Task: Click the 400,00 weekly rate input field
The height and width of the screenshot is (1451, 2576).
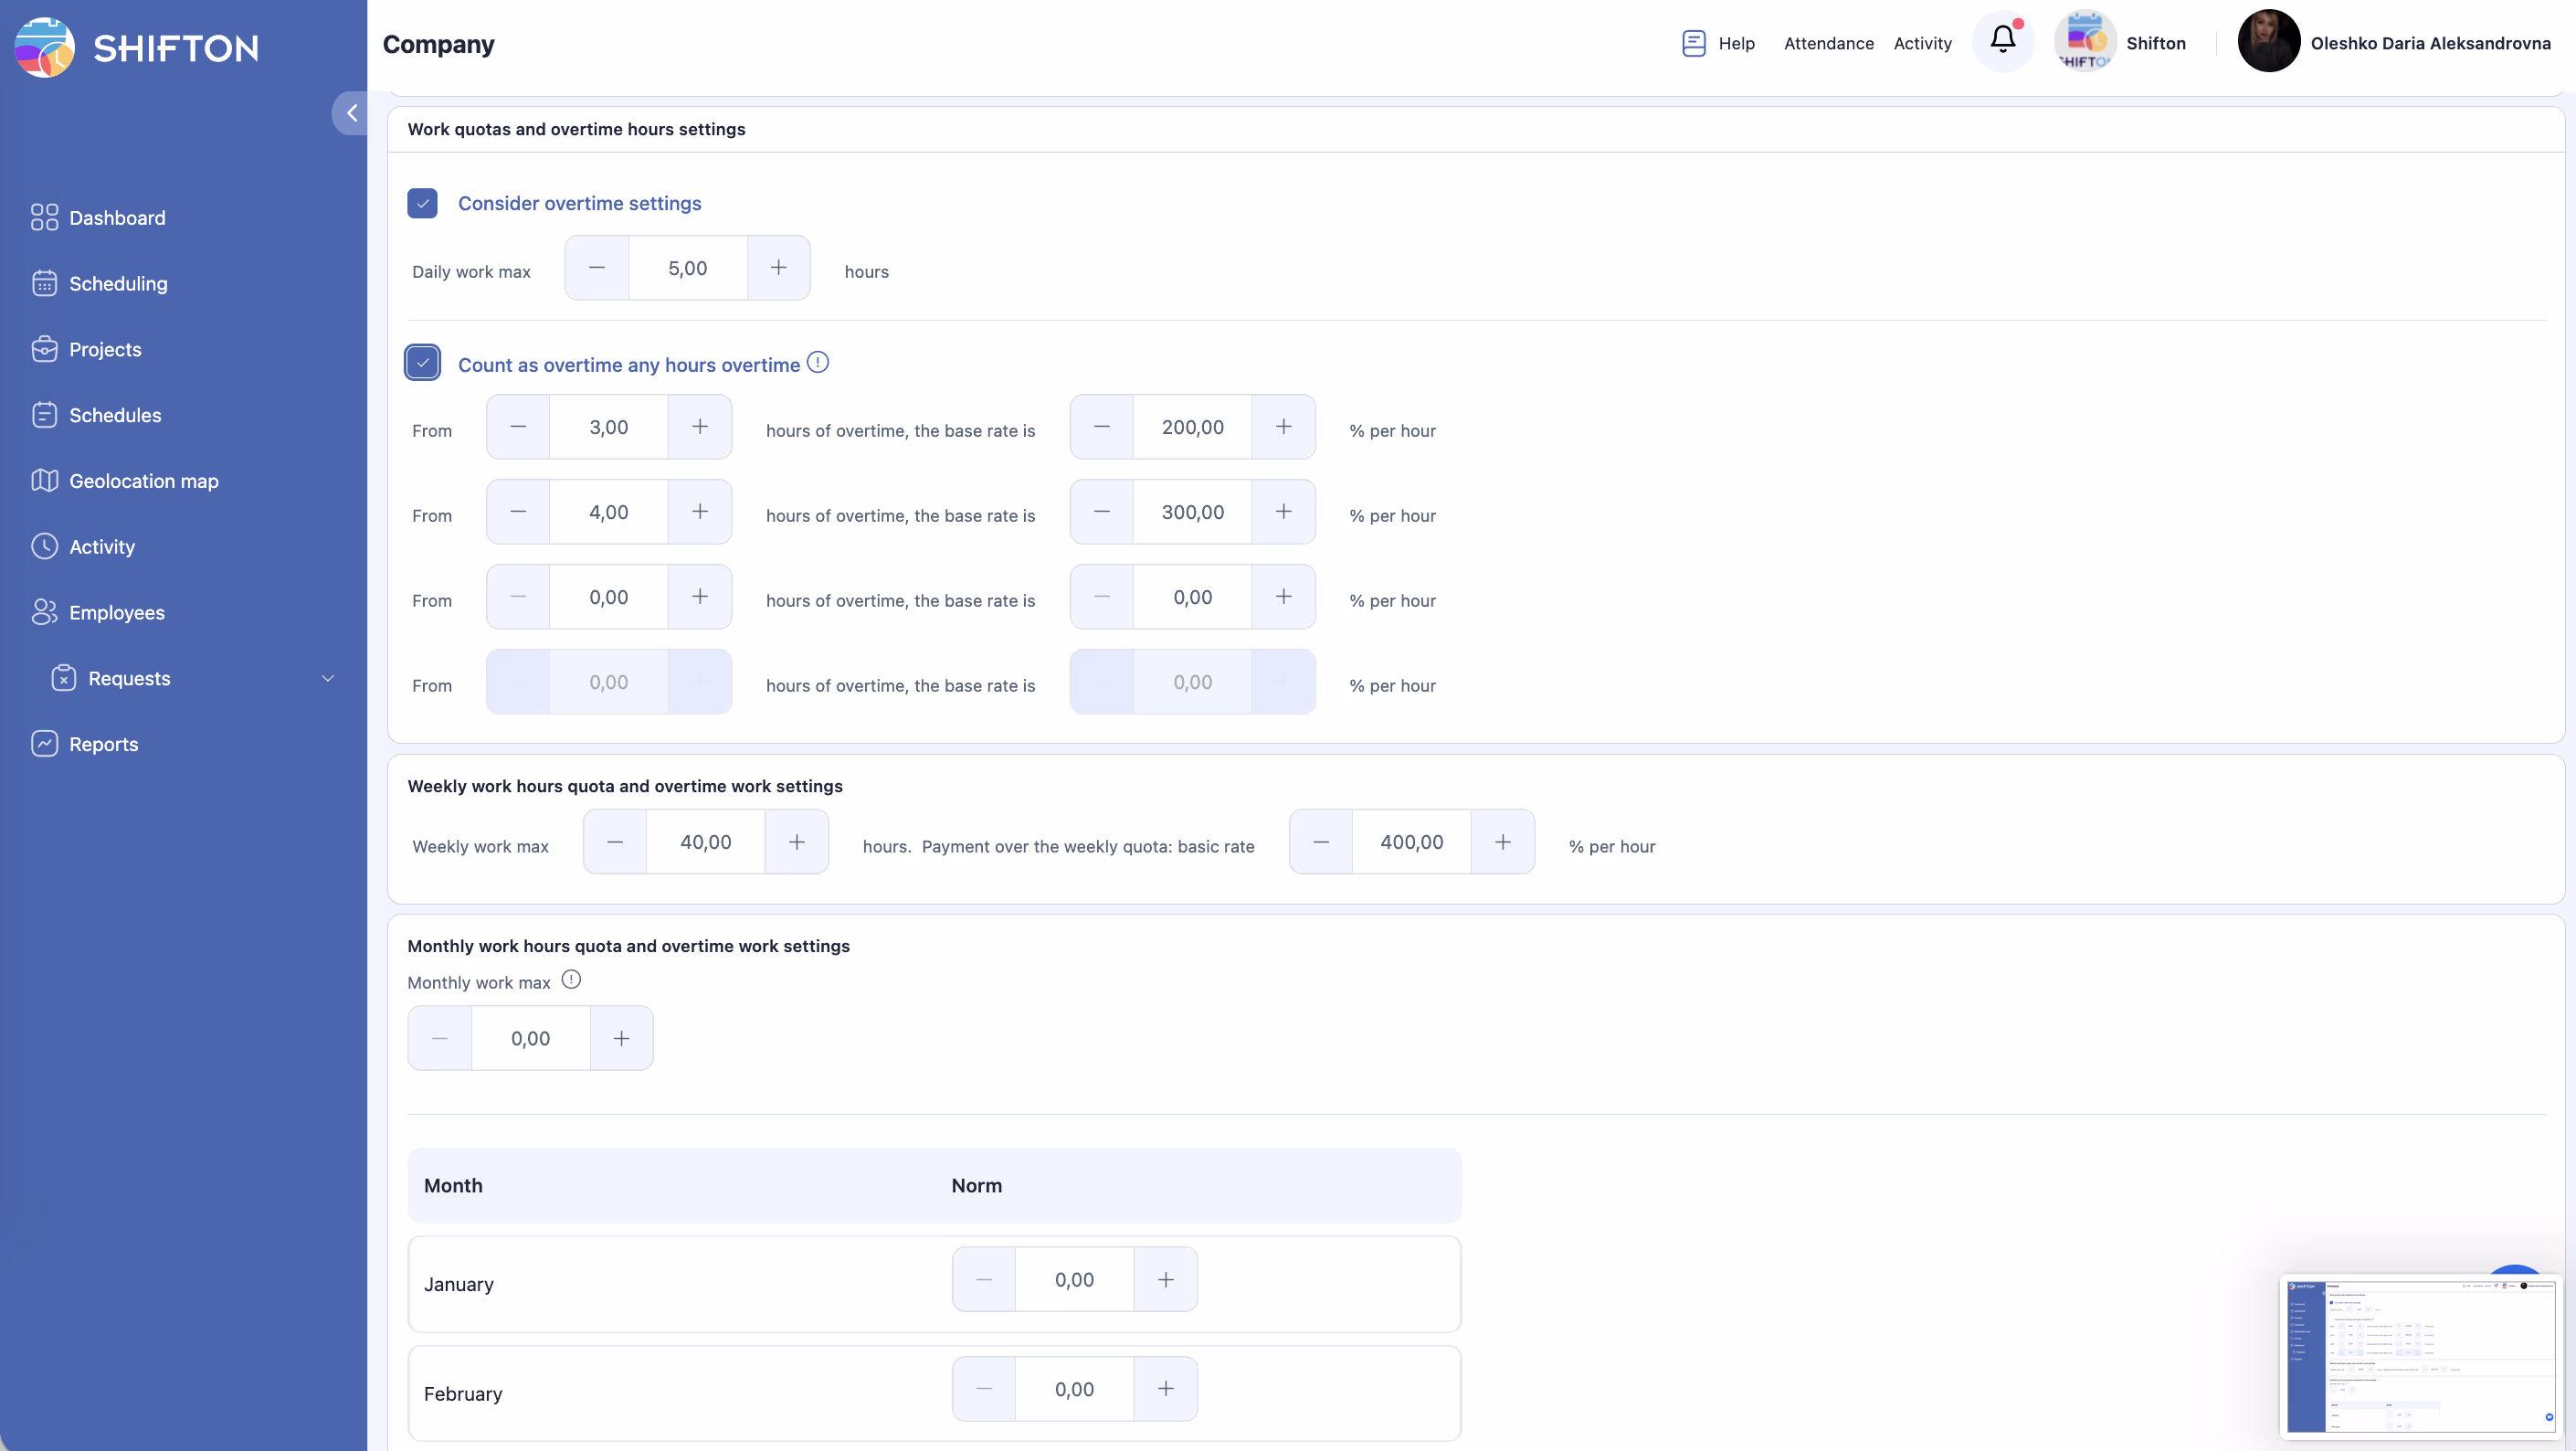Action: click(x=1411, y=842)
